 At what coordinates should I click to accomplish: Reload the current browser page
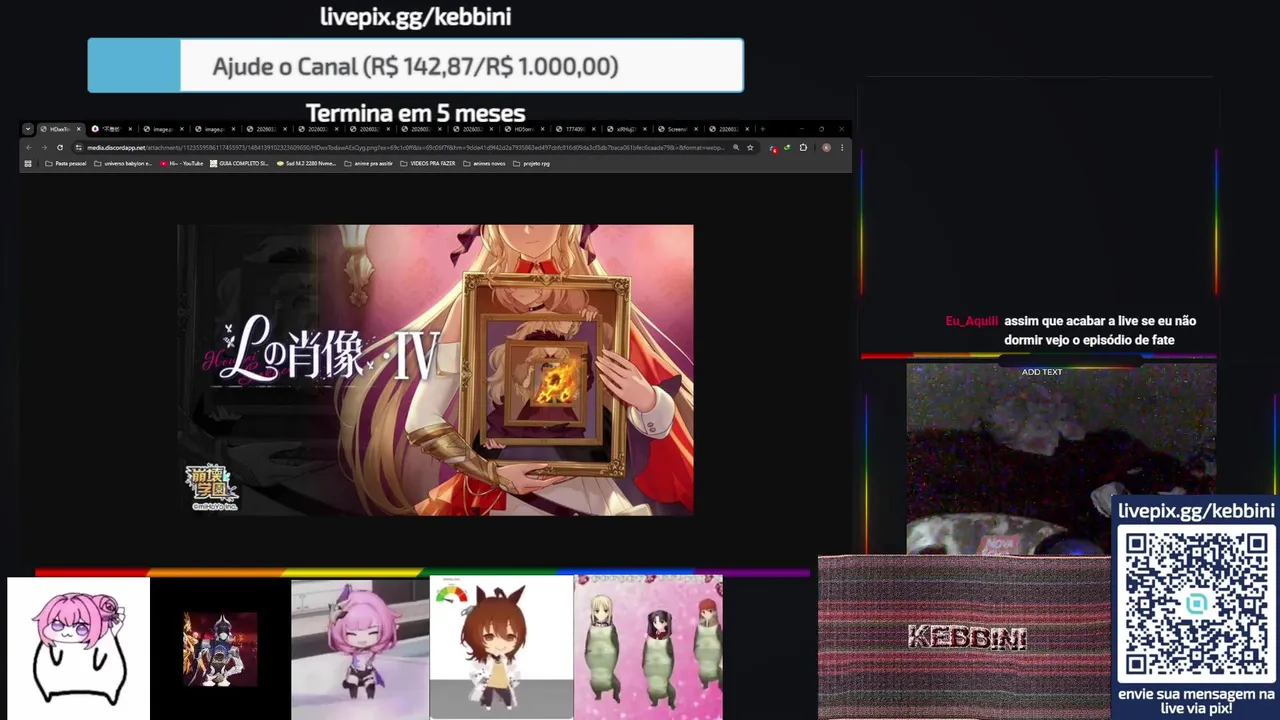point(60,148)
